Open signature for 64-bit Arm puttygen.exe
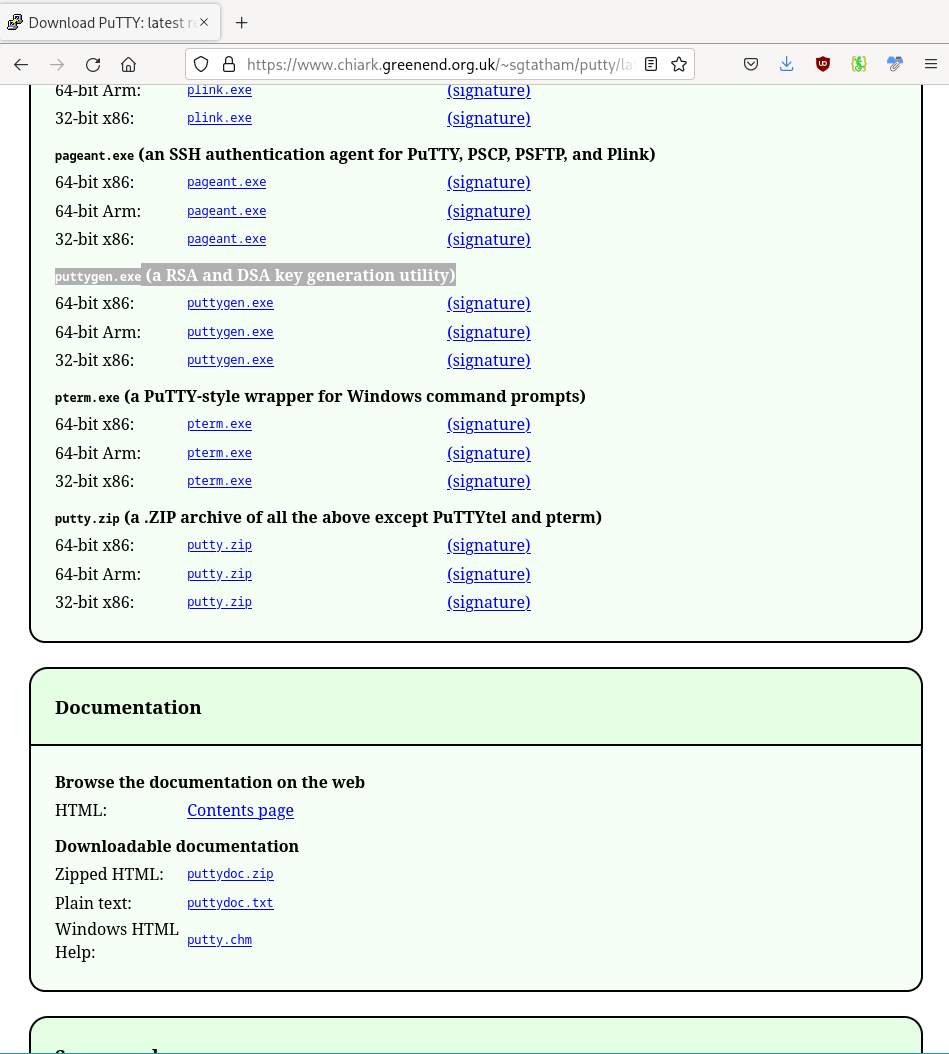The image size is (949, 1054). point(489,332)
